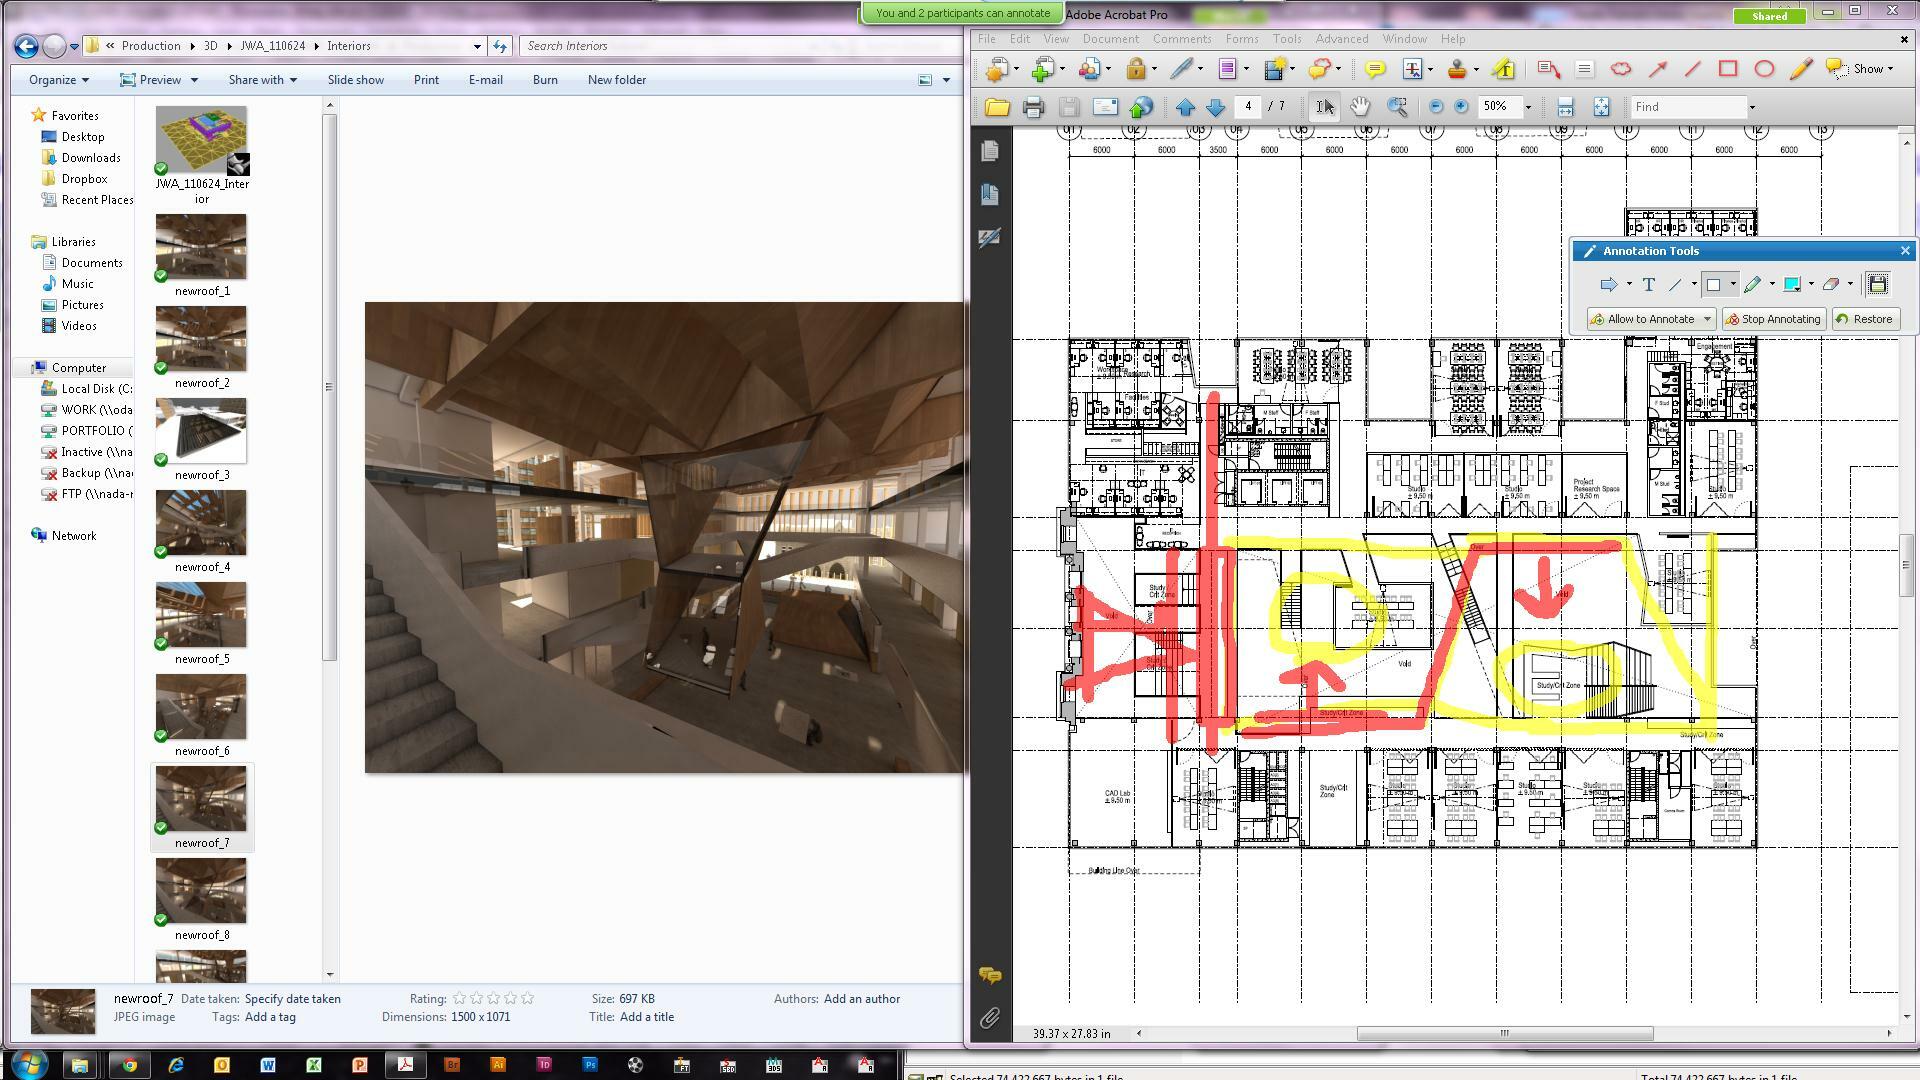Select the Callout tool in Acrobat
The width and height of the screenshot is (1920, 1080).
1548,69
